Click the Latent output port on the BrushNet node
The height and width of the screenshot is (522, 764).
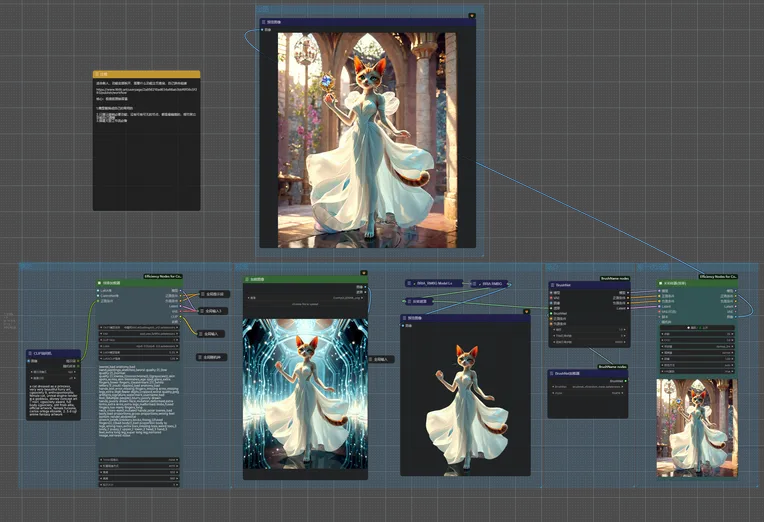tap(629, 309)
